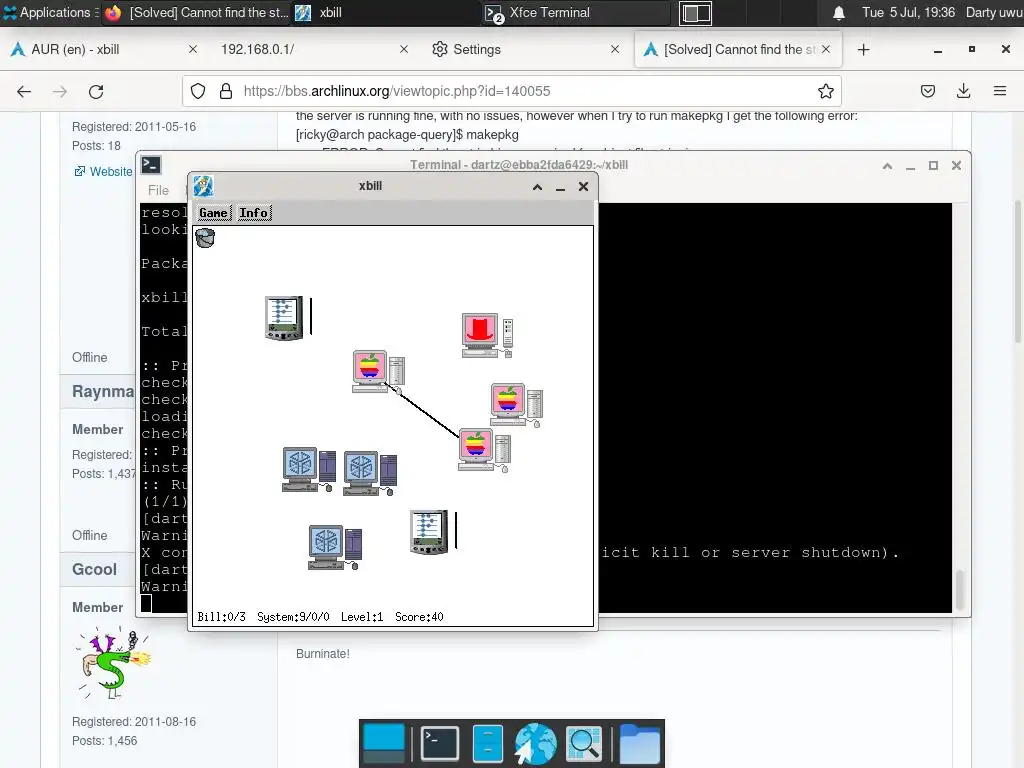Go back in Firefox
This screenshot has height=768, width=1024.
[x=24, y=91]
